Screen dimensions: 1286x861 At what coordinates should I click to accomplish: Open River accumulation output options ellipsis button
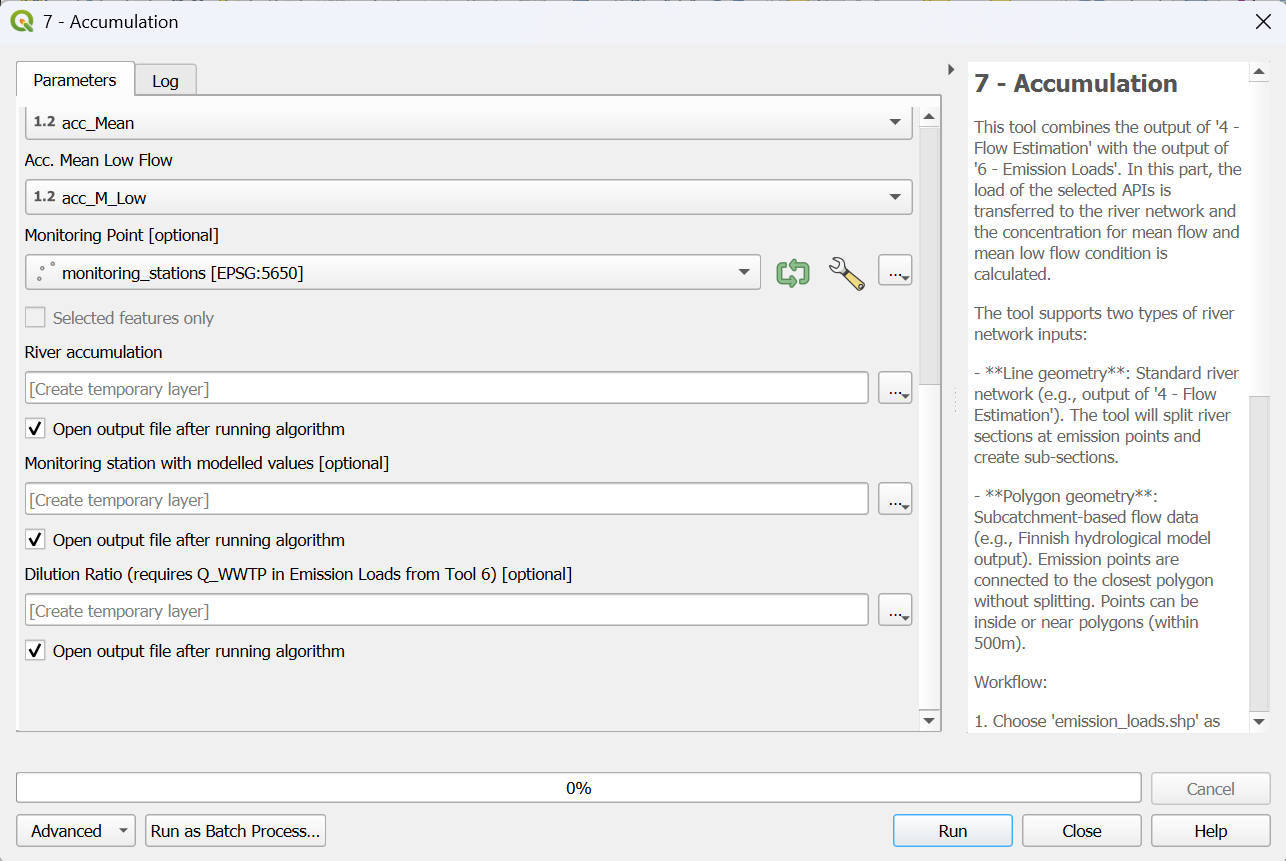coord(895,388)
